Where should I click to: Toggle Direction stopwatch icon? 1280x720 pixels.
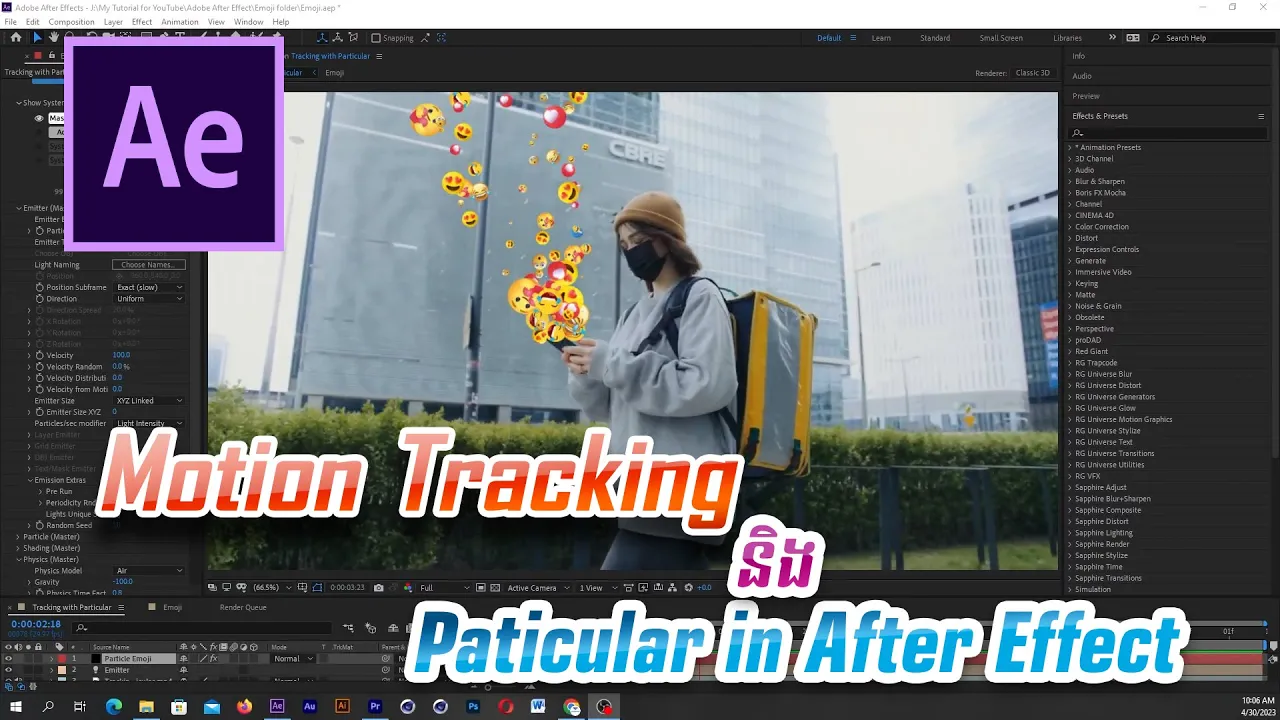[x=40, y=299]
